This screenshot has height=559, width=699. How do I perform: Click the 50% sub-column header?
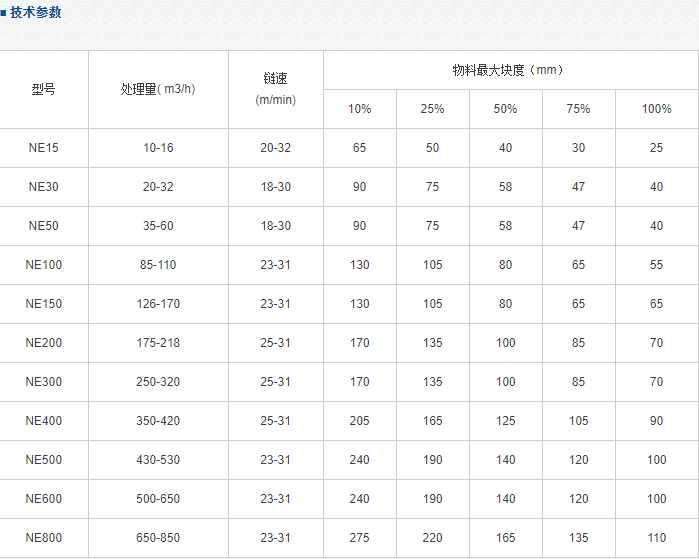[x=506, y=109]
